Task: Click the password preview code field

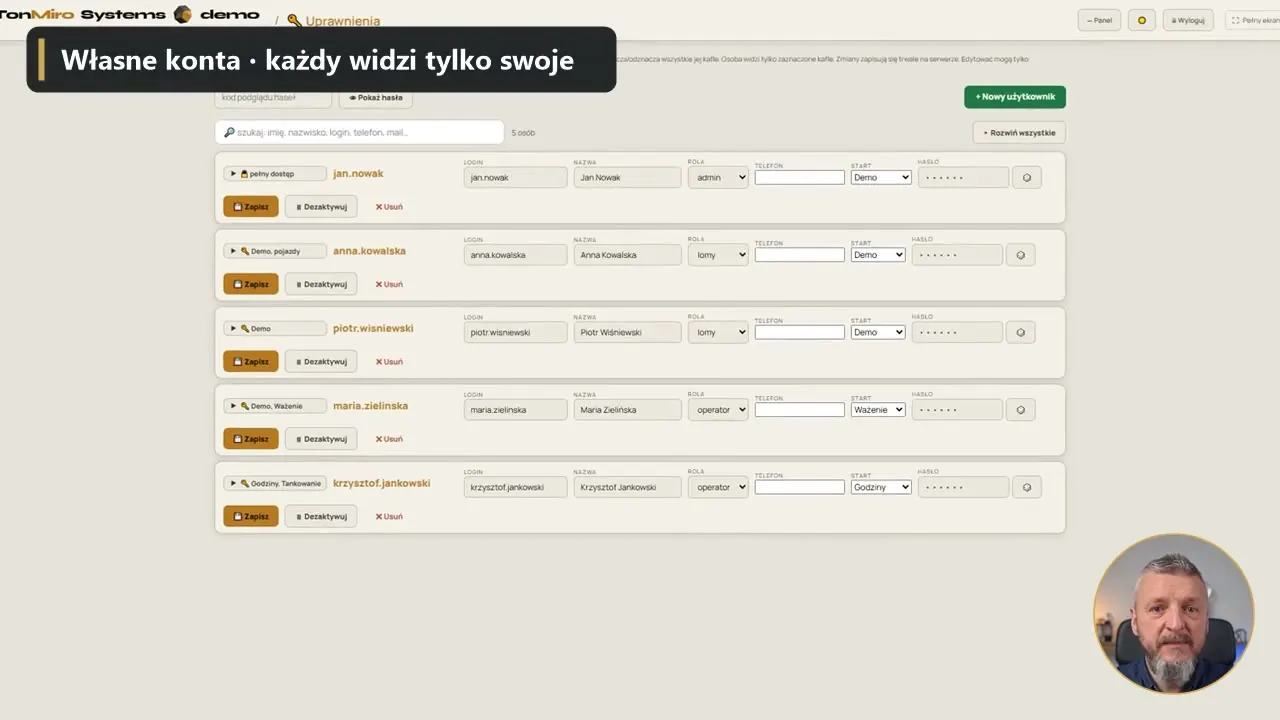Action: [273, 98]
